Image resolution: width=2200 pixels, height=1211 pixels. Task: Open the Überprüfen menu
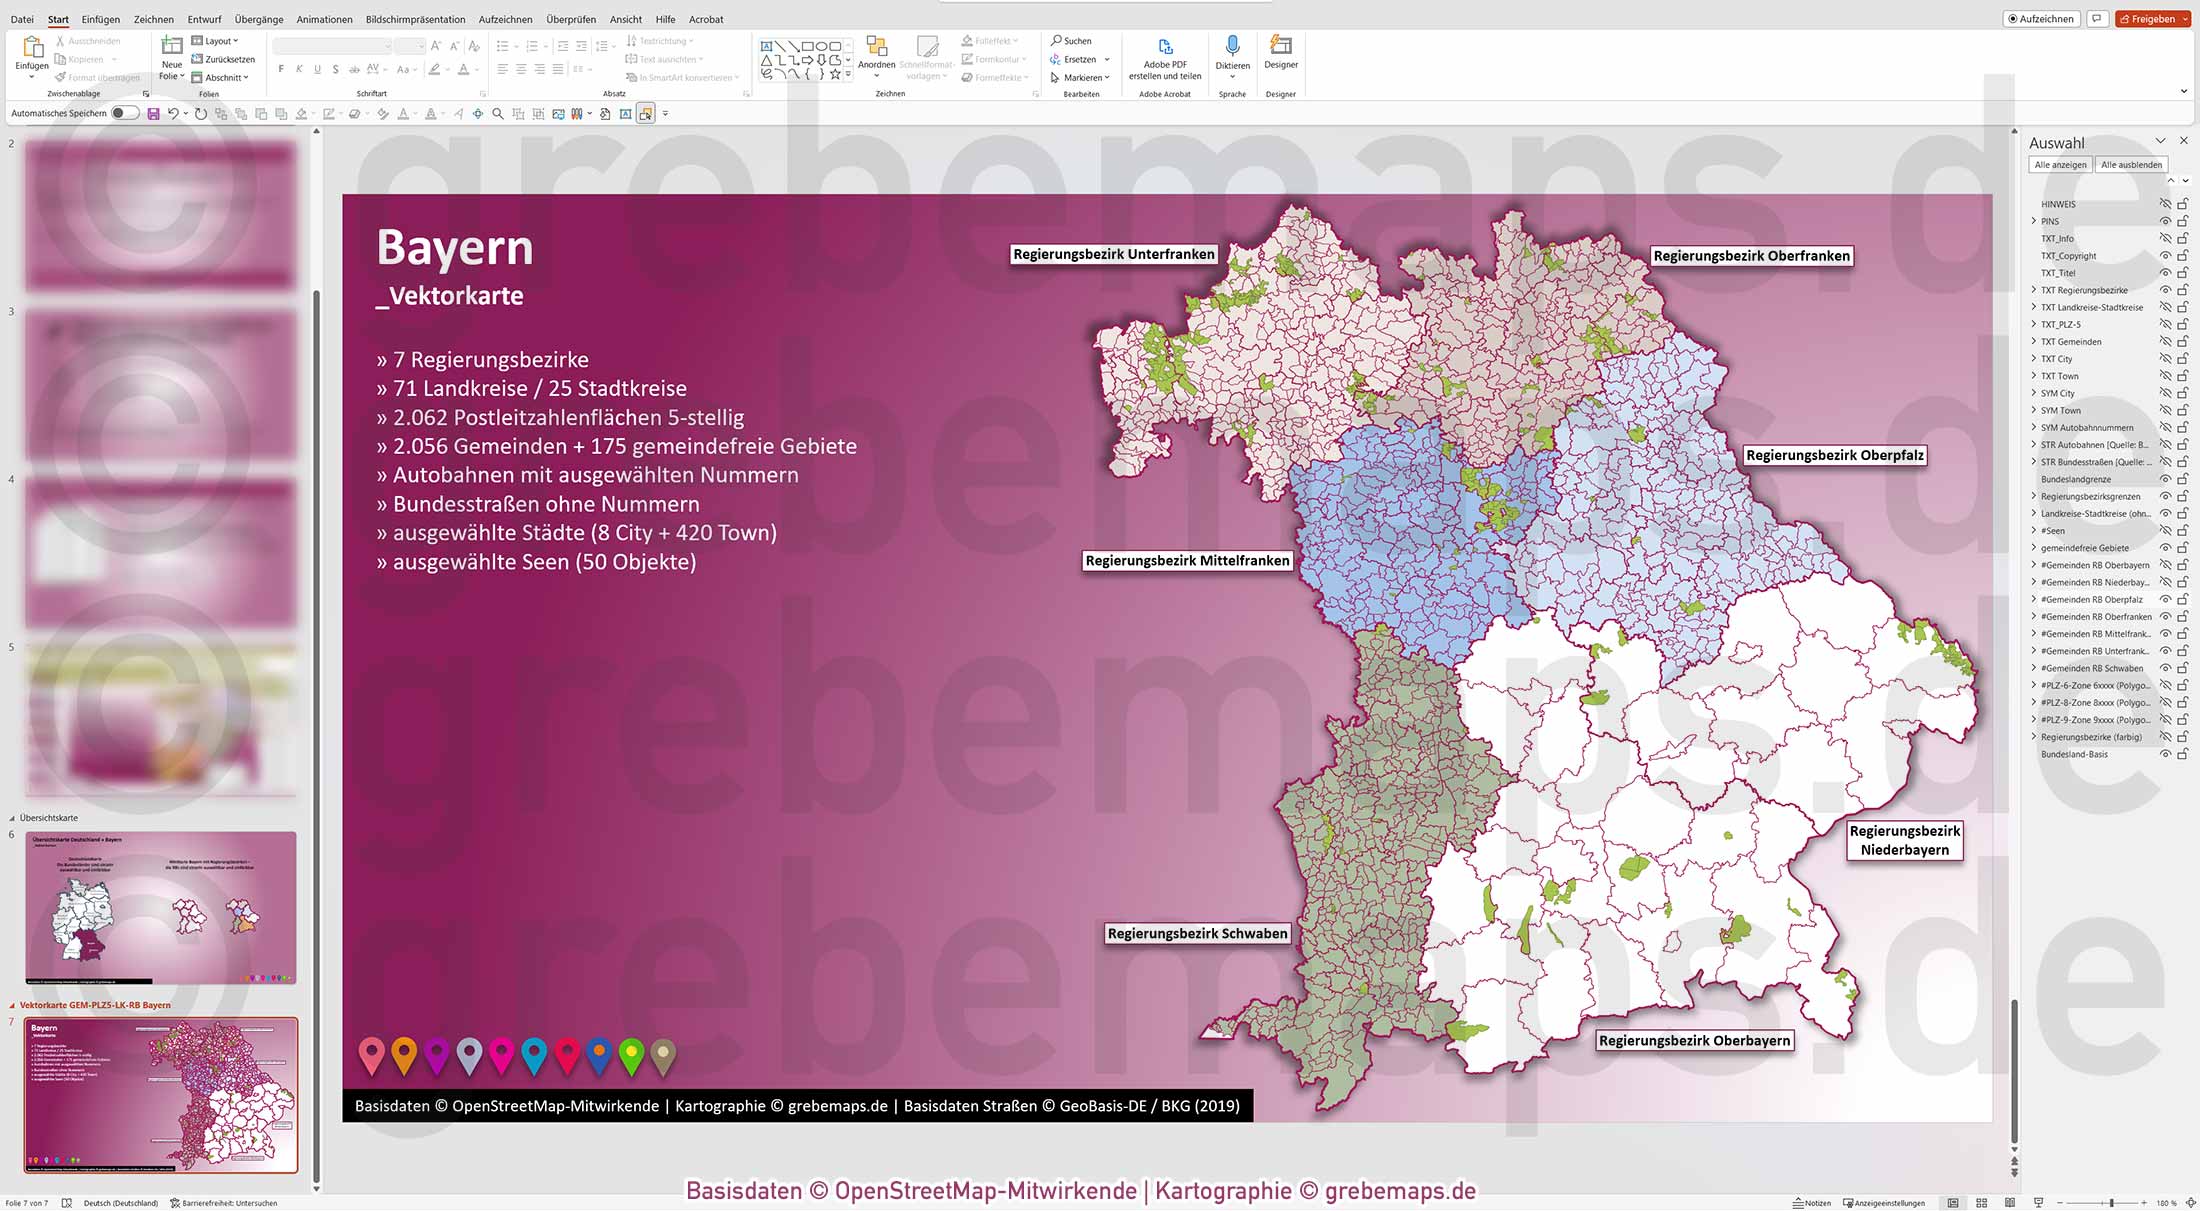tap(571, 19)
